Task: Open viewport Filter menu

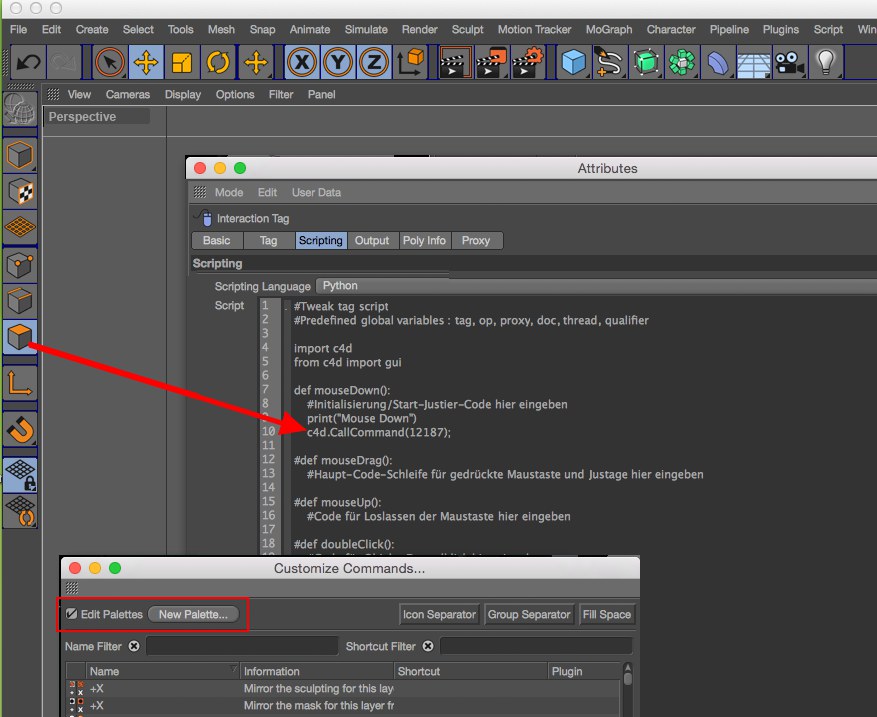Action: (x=281, y=95)
